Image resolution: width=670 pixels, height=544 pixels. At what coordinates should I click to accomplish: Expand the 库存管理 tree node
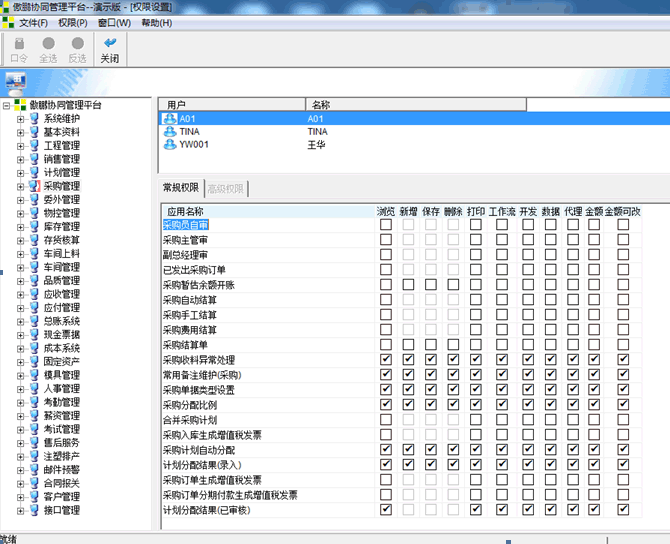tap(20, 227)
